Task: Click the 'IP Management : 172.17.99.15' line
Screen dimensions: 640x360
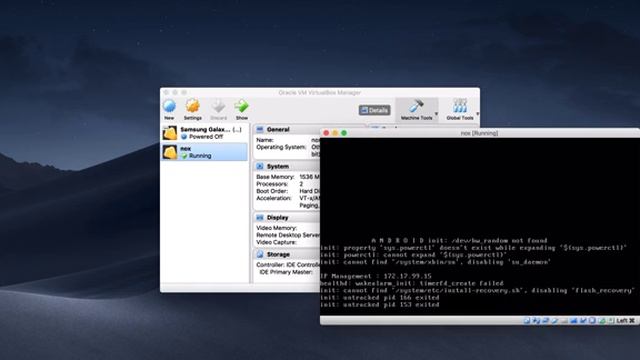Action: coord(376,276)
